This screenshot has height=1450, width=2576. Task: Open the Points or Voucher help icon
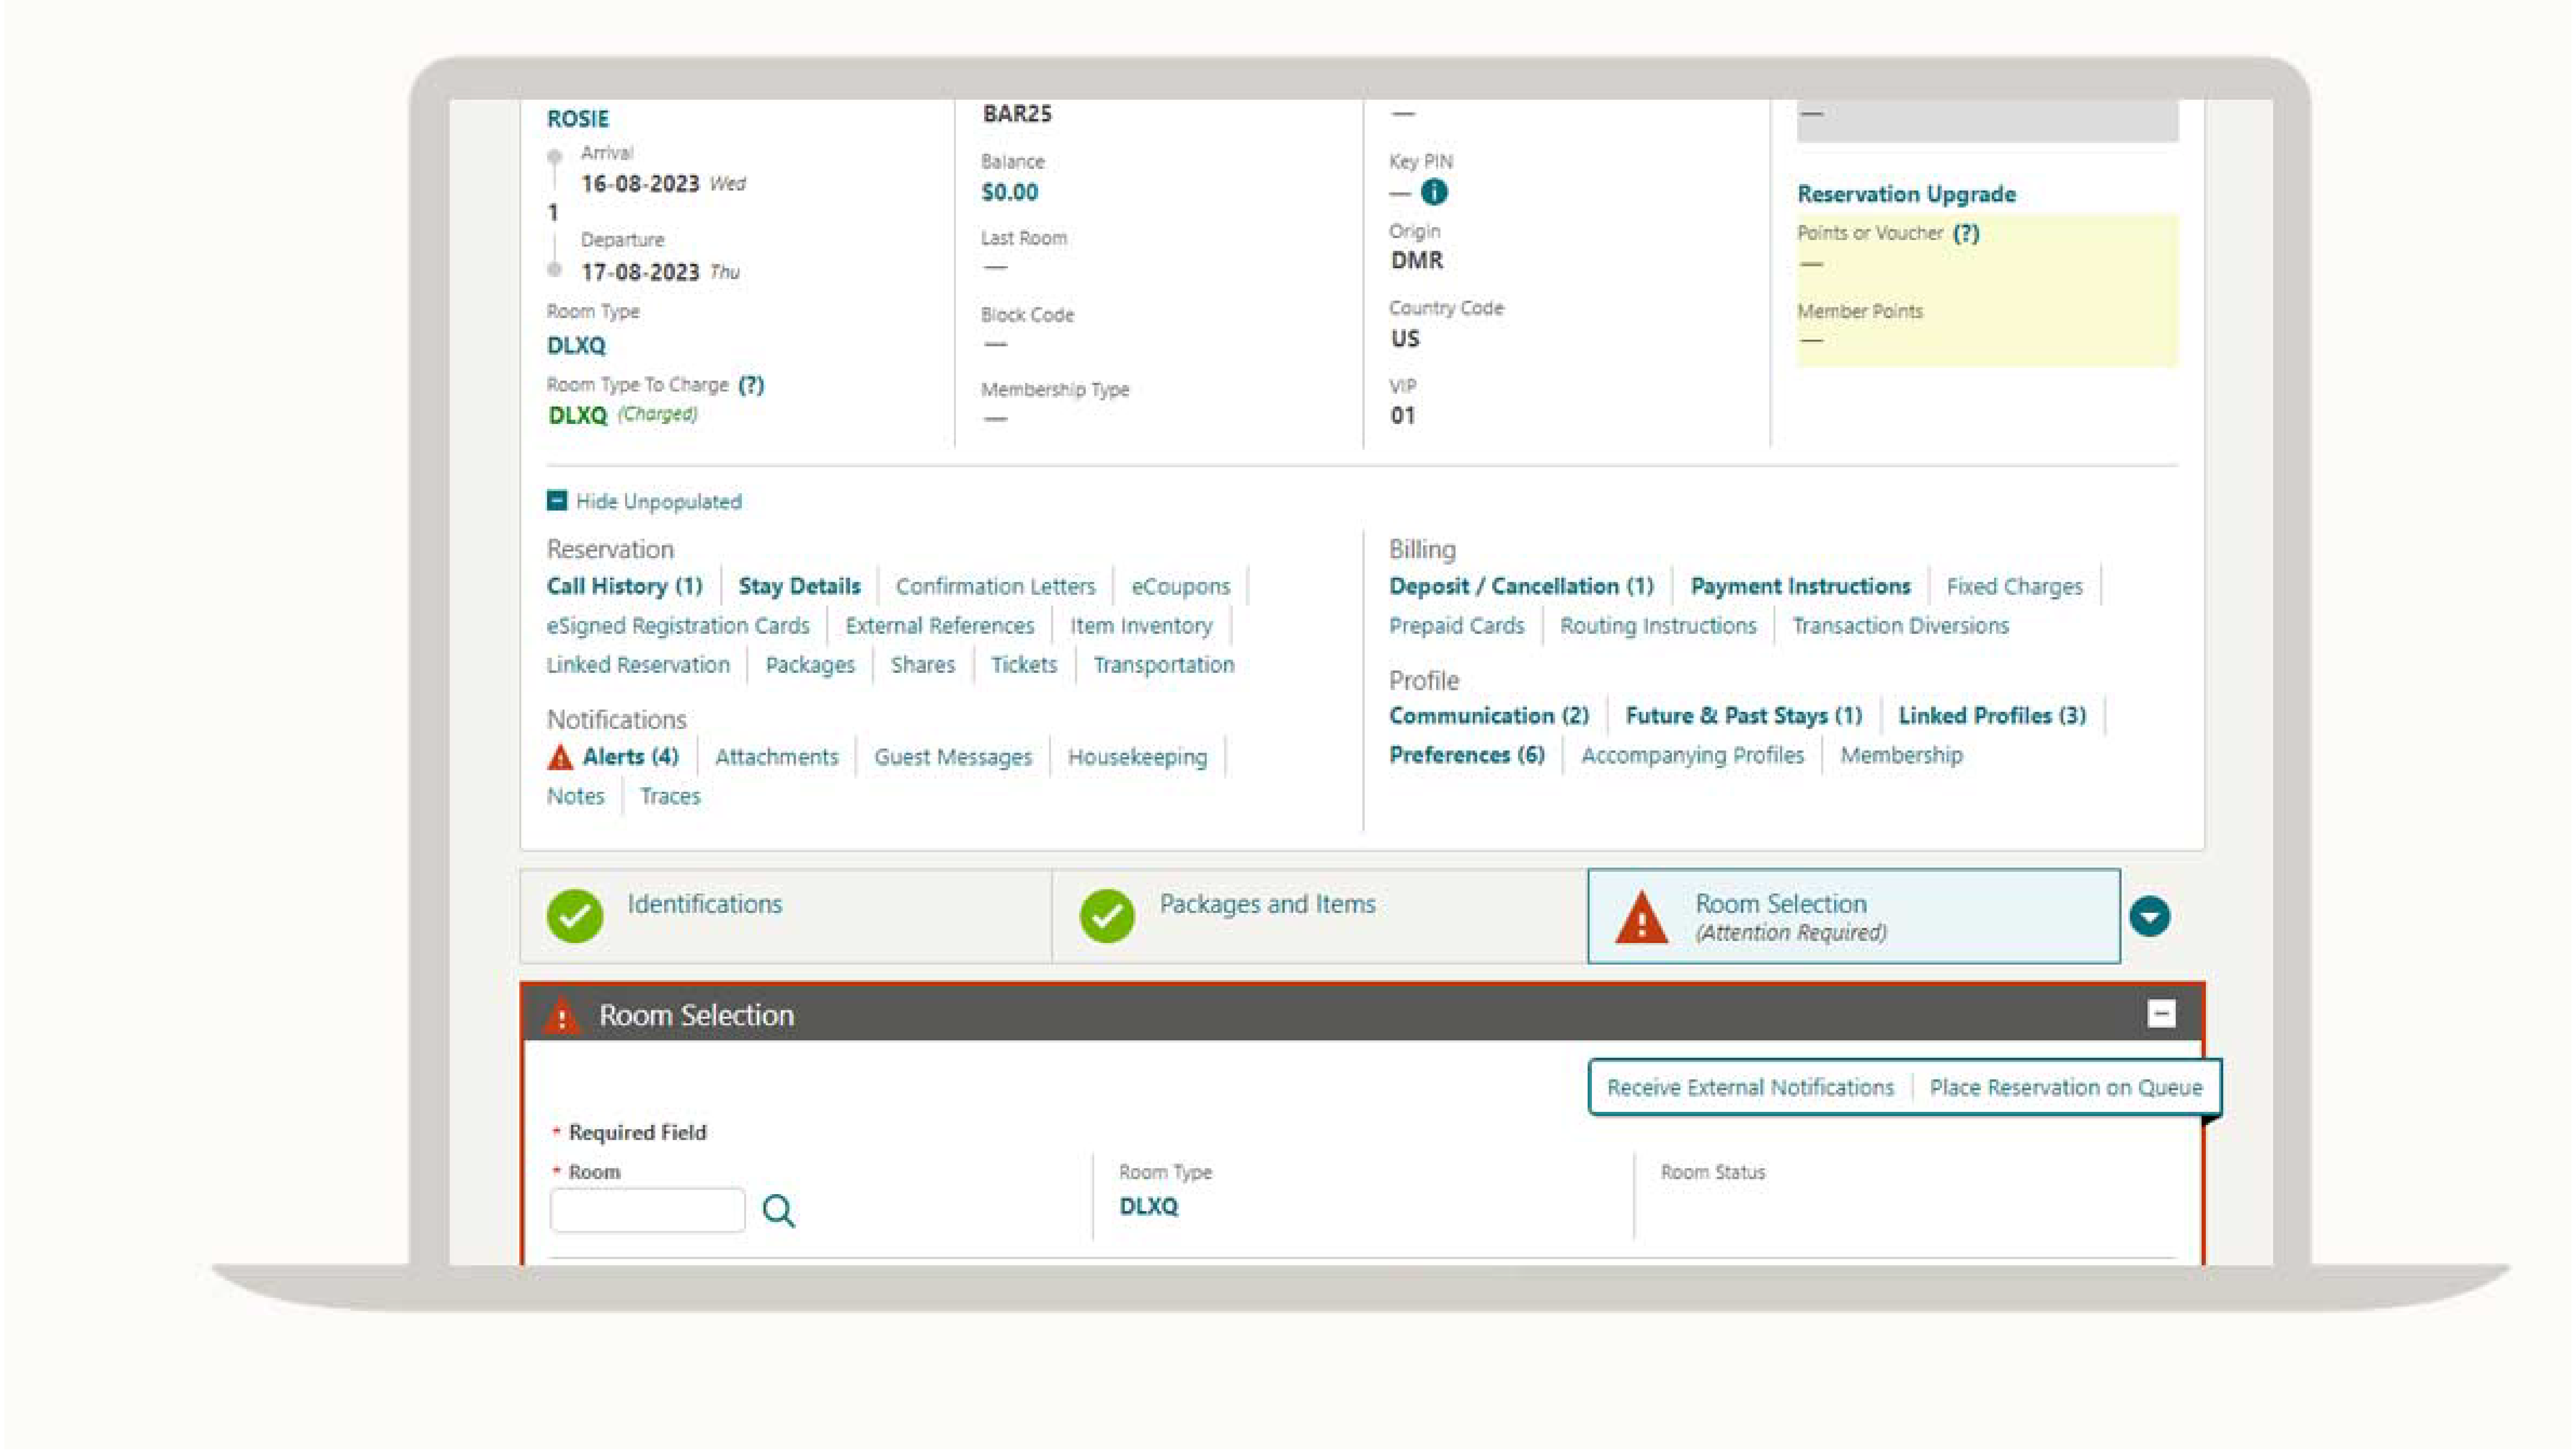pos(1965,233)
